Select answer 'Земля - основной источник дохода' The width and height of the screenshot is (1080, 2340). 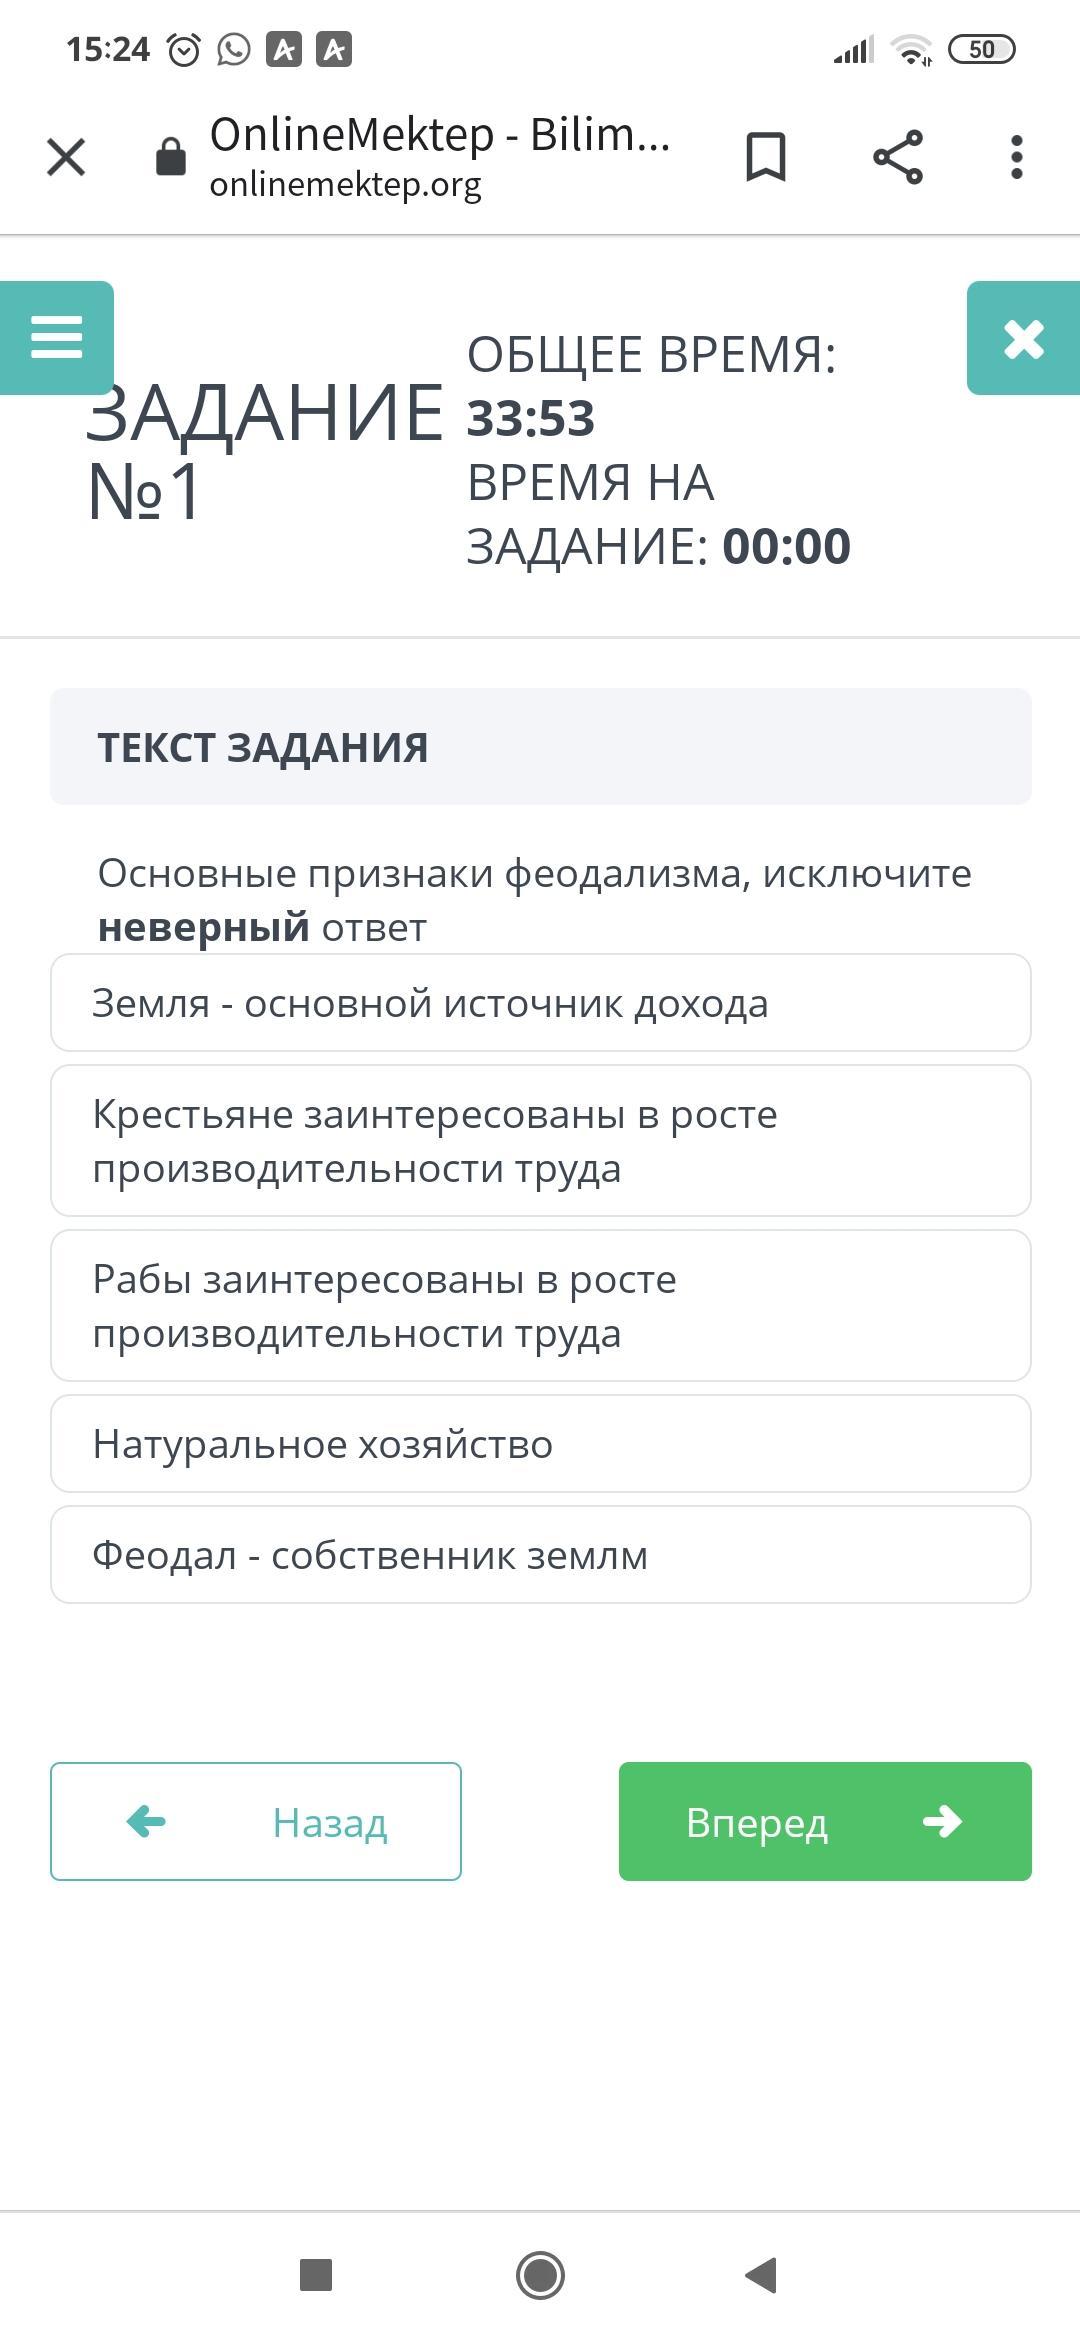coord(540,1003)
